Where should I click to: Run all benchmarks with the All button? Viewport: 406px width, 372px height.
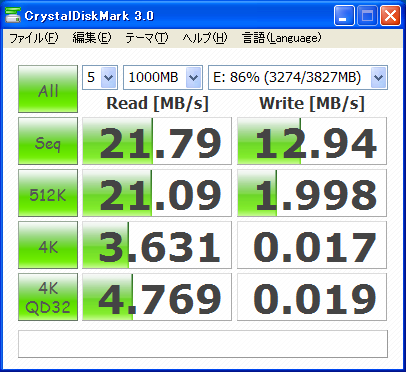(48, 89)
